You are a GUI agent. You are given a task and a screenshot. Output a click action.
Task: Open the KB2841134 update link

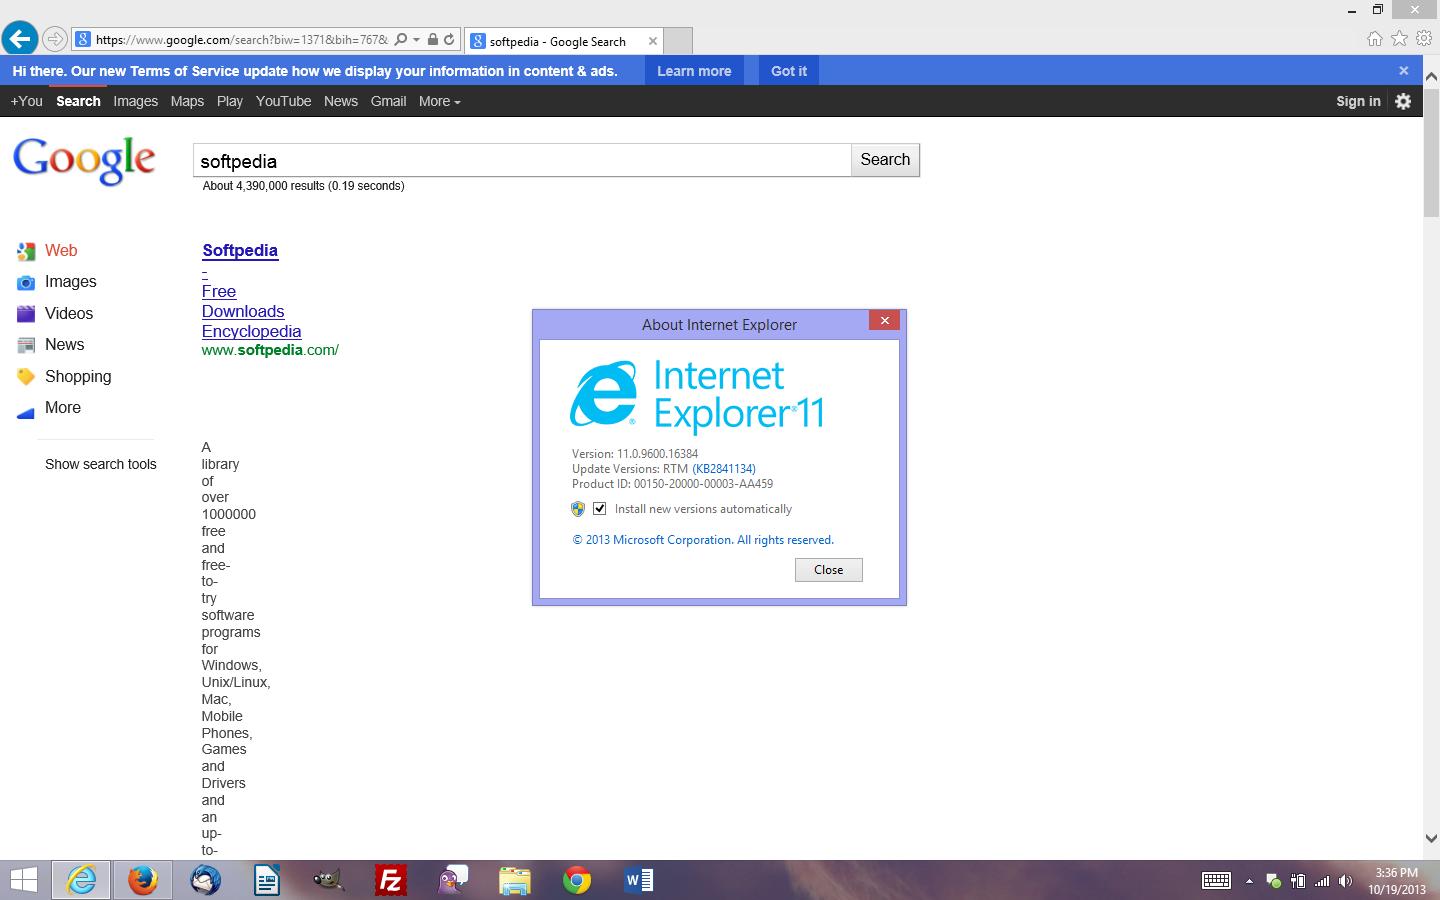point(724,469)
